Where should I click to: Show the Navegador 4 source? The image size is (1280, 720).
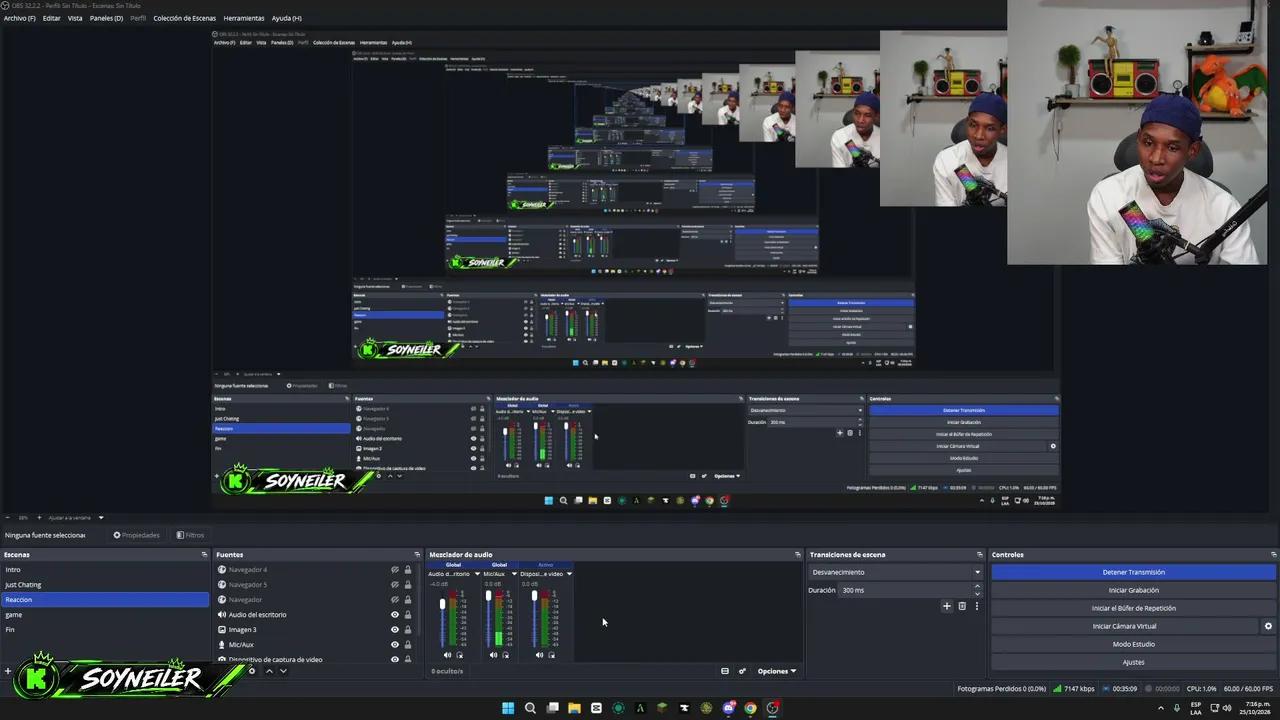pos(395,570)
